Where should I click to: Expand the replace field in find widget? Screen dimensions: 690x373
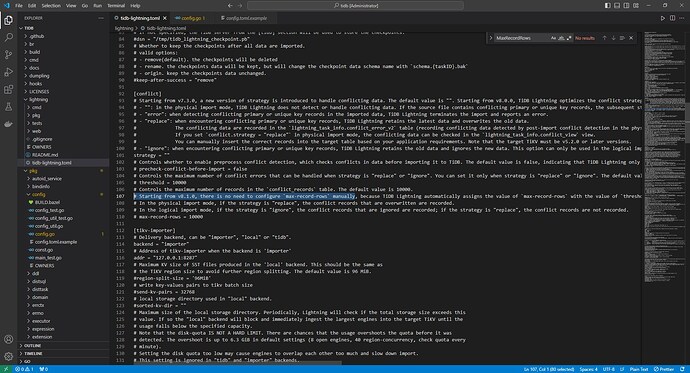(x=491, y=38)
